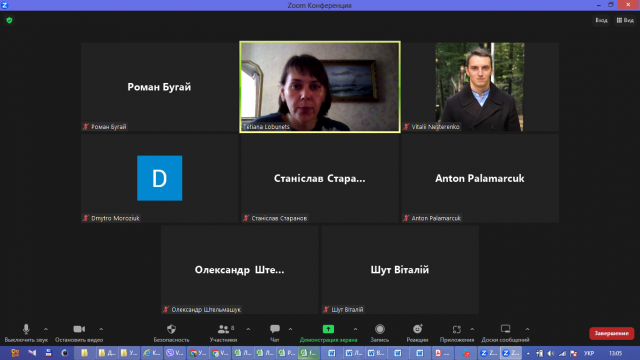
Task: Click the sign-in button top-right
Action: point(601,20)
